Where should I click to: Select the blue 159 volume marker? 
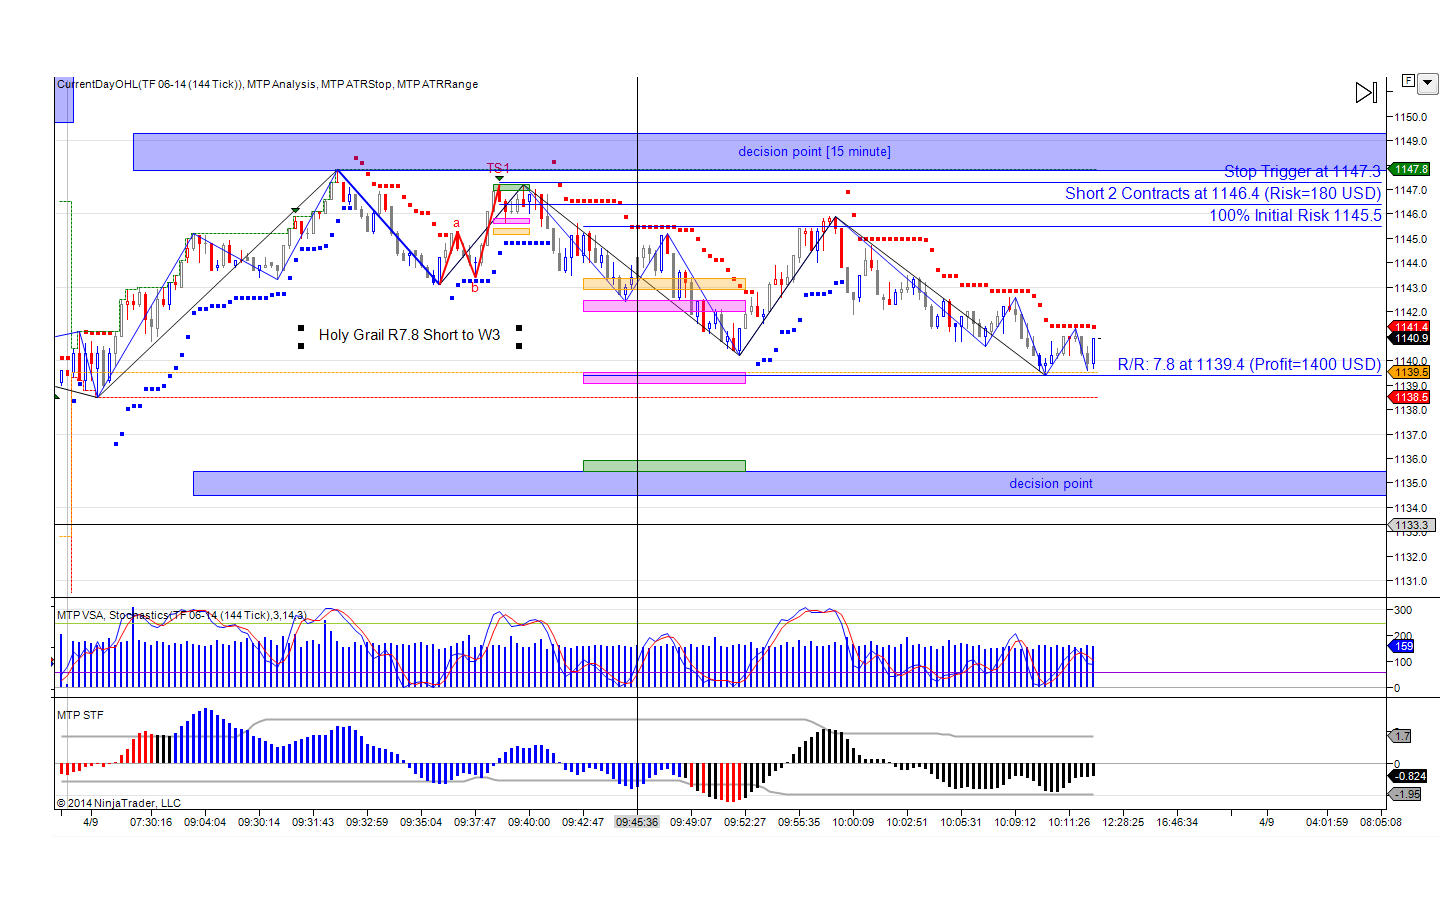pyautogui.click(x=1403, y=646)
